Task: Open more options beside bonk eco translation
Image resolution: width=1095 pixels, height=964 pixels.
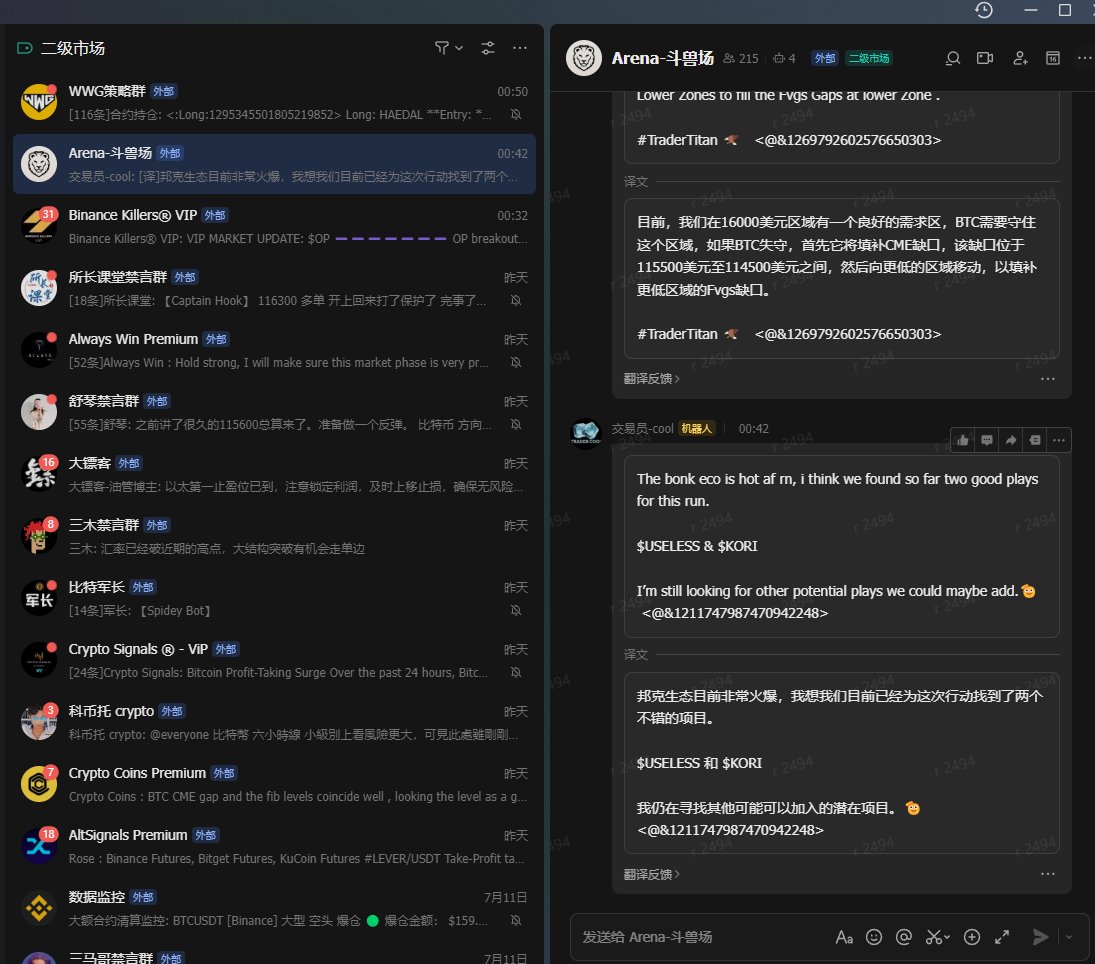Action: (1048, 874)
